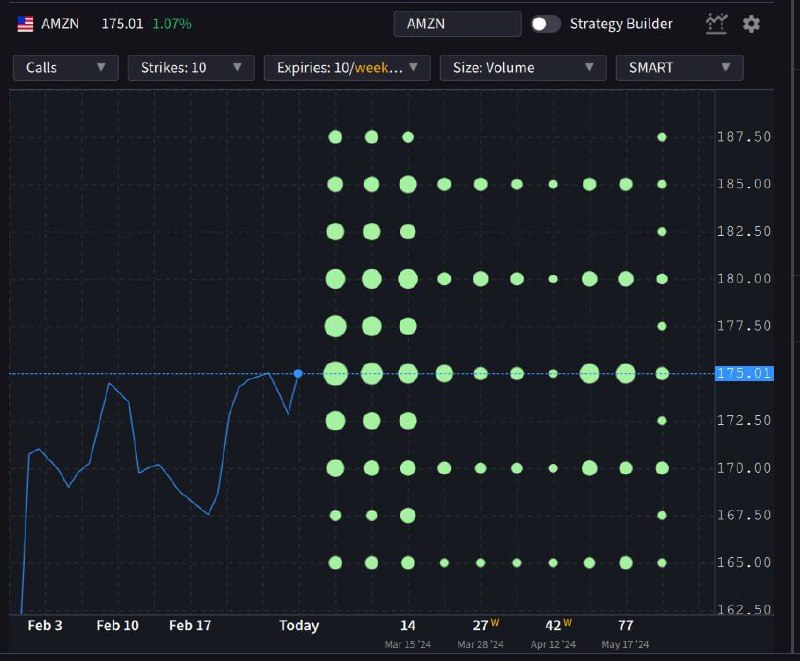Select the 27-day expiry bubble at 180.00 strike
The width and height of the screenshot is (800, 661).
click(481, 279)
